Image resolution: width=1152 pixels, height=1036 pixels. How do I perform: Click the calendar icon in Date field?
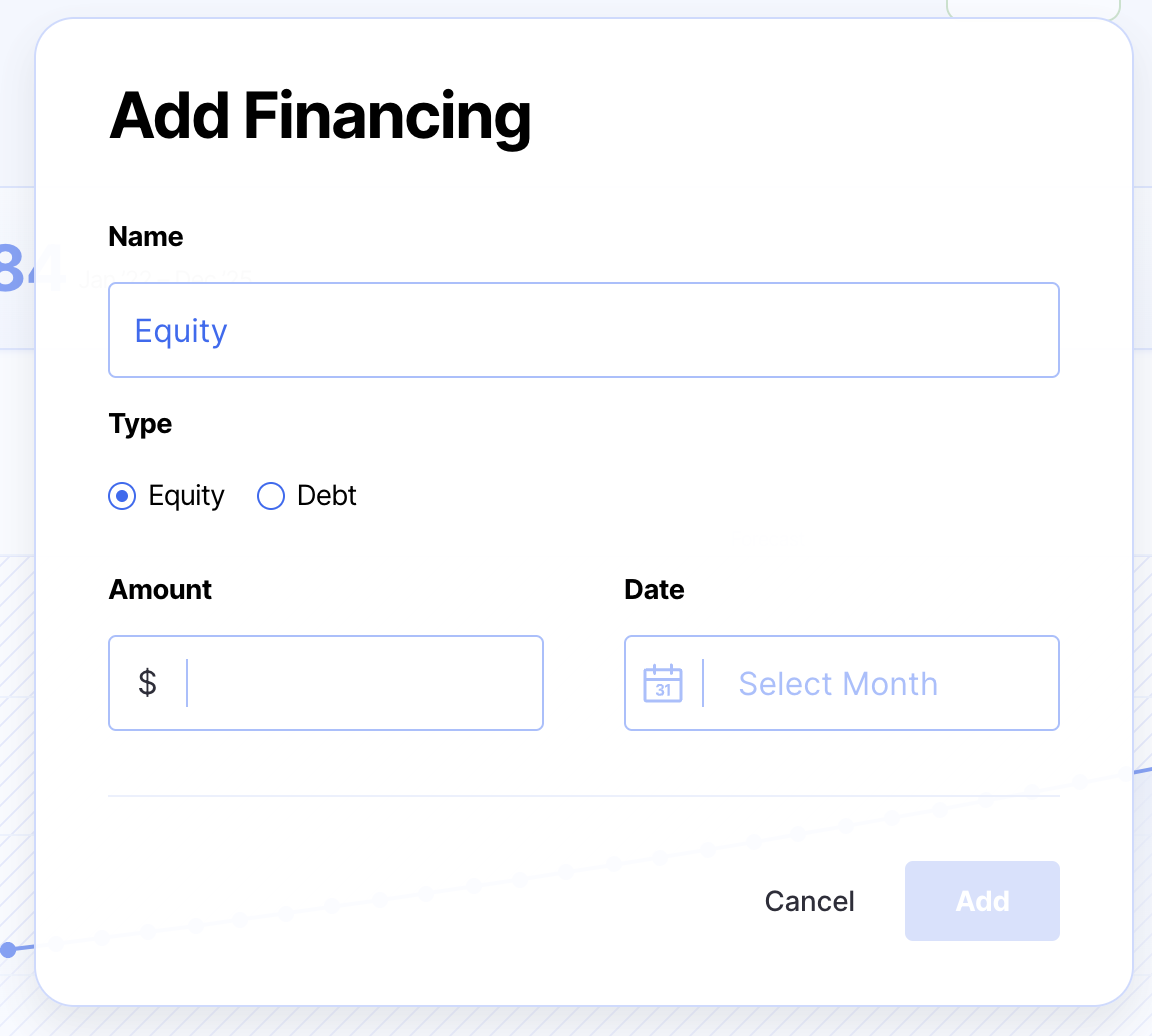click(x=663, y=684)
